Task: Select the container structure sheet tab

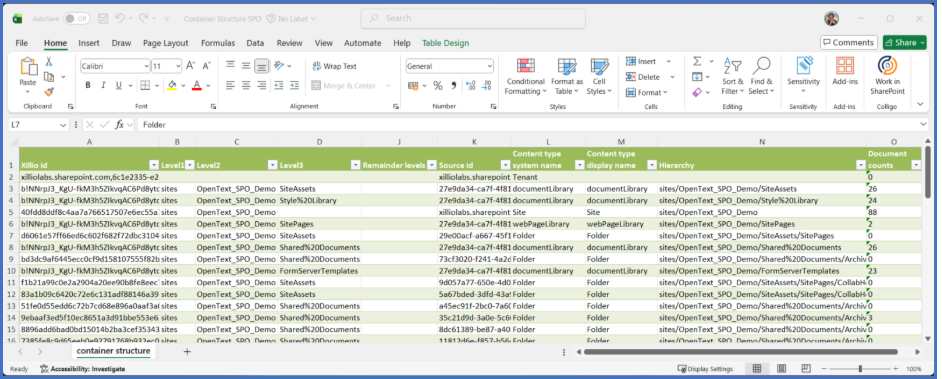Action: tap(113, 351)
